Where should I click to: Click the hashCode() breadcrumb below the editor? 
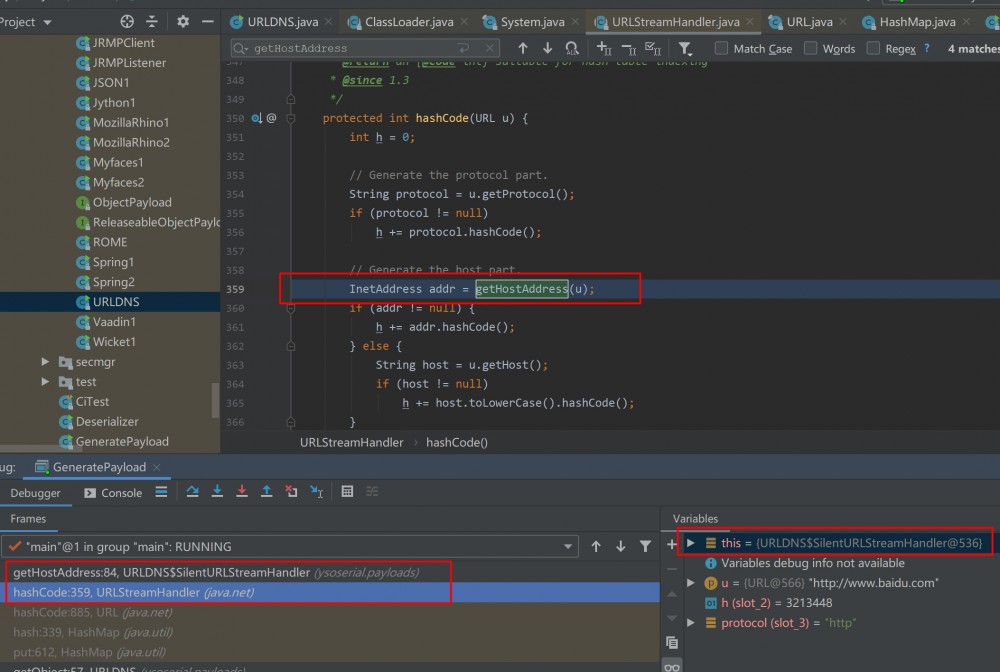pos(457,442)
